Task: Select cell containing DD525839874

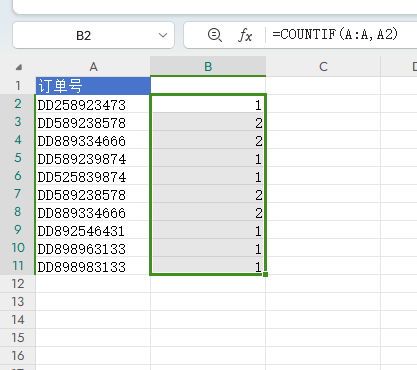Action: [x=93, y=176]
